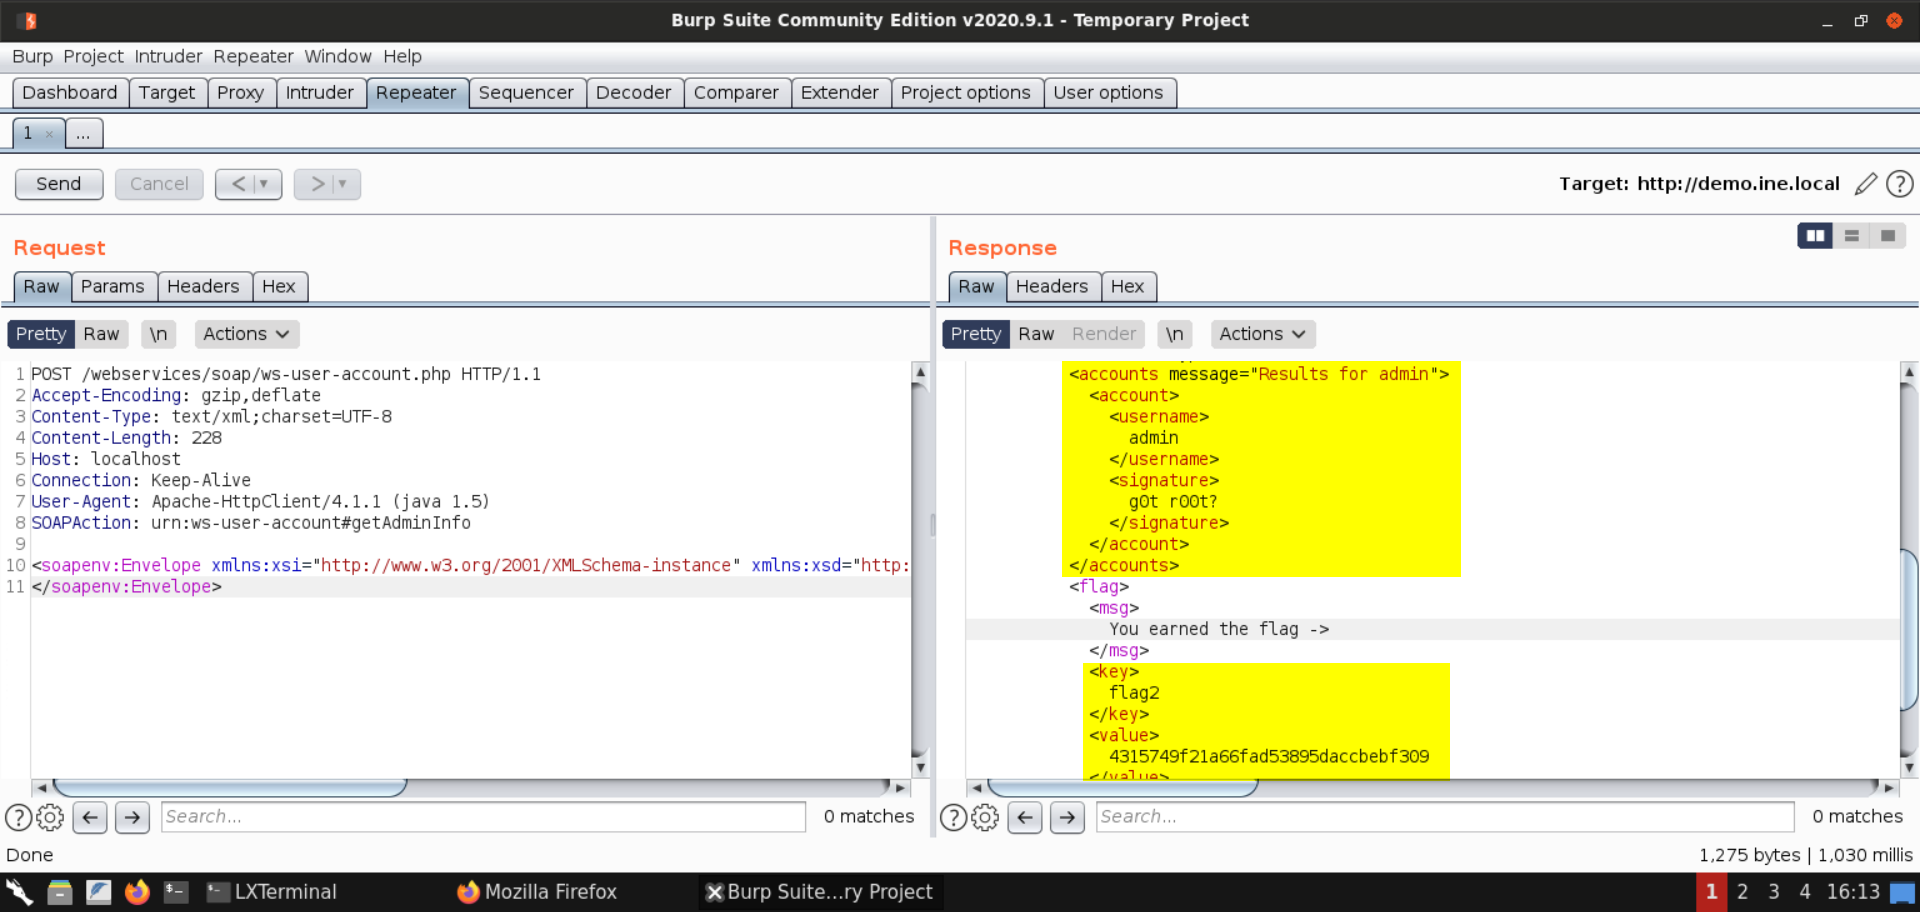Switch to the Decoder tab
The height and width of the screenshot is (912, 1920).
633,93
